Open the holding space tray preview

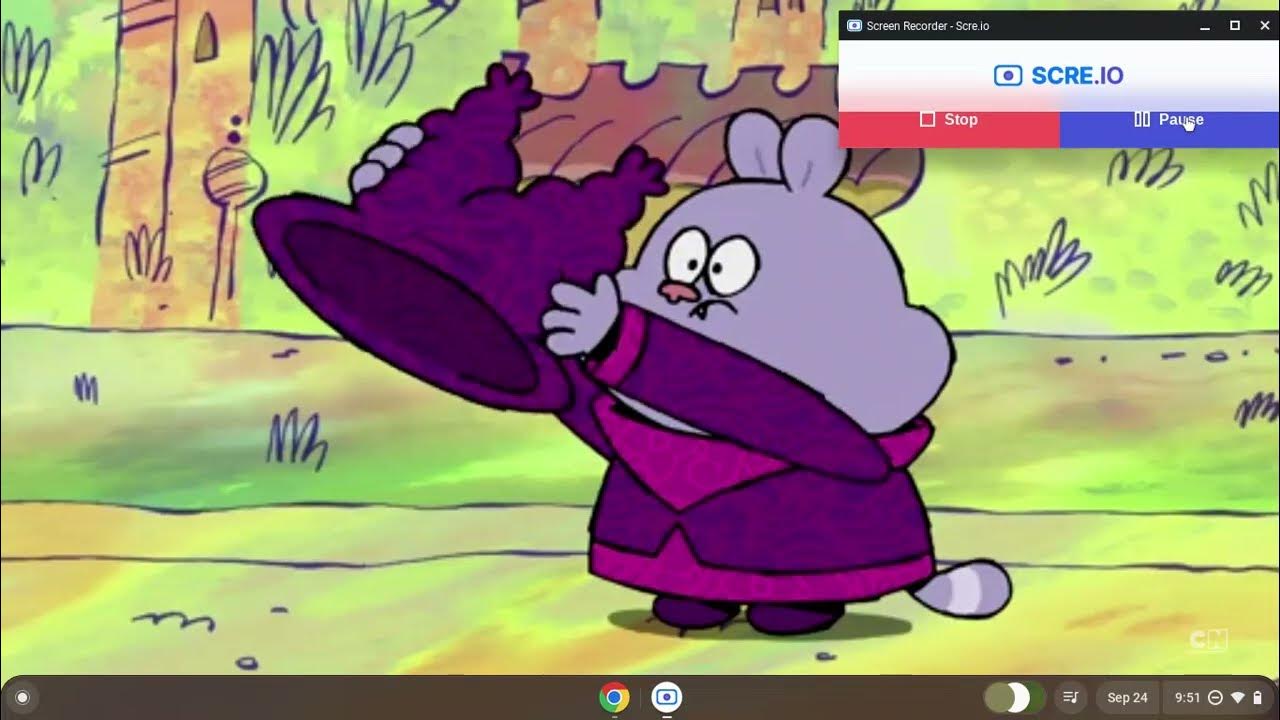(1014, 697)
